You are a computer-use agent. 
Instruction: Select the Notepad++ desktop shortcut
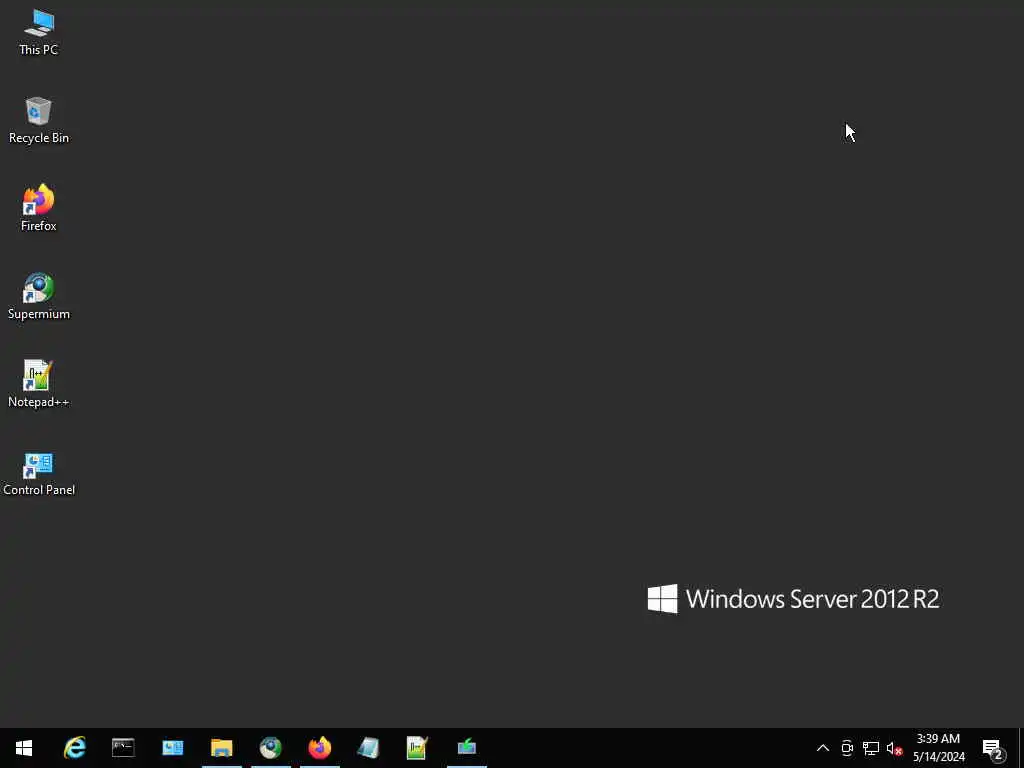point(39,385)
